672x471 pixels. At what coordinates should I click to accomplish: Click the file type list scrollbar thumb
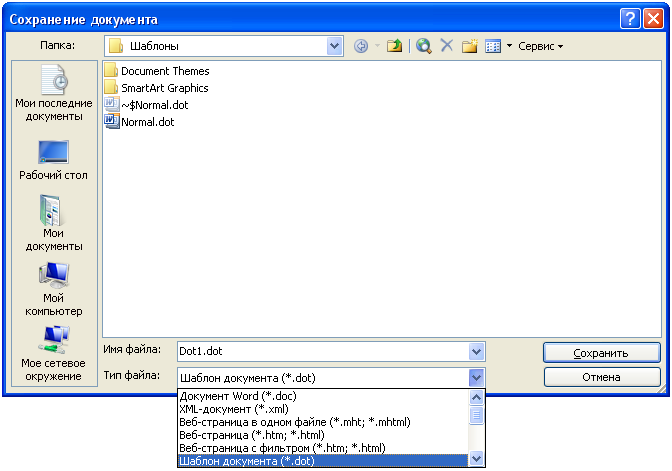pos(476,415)
